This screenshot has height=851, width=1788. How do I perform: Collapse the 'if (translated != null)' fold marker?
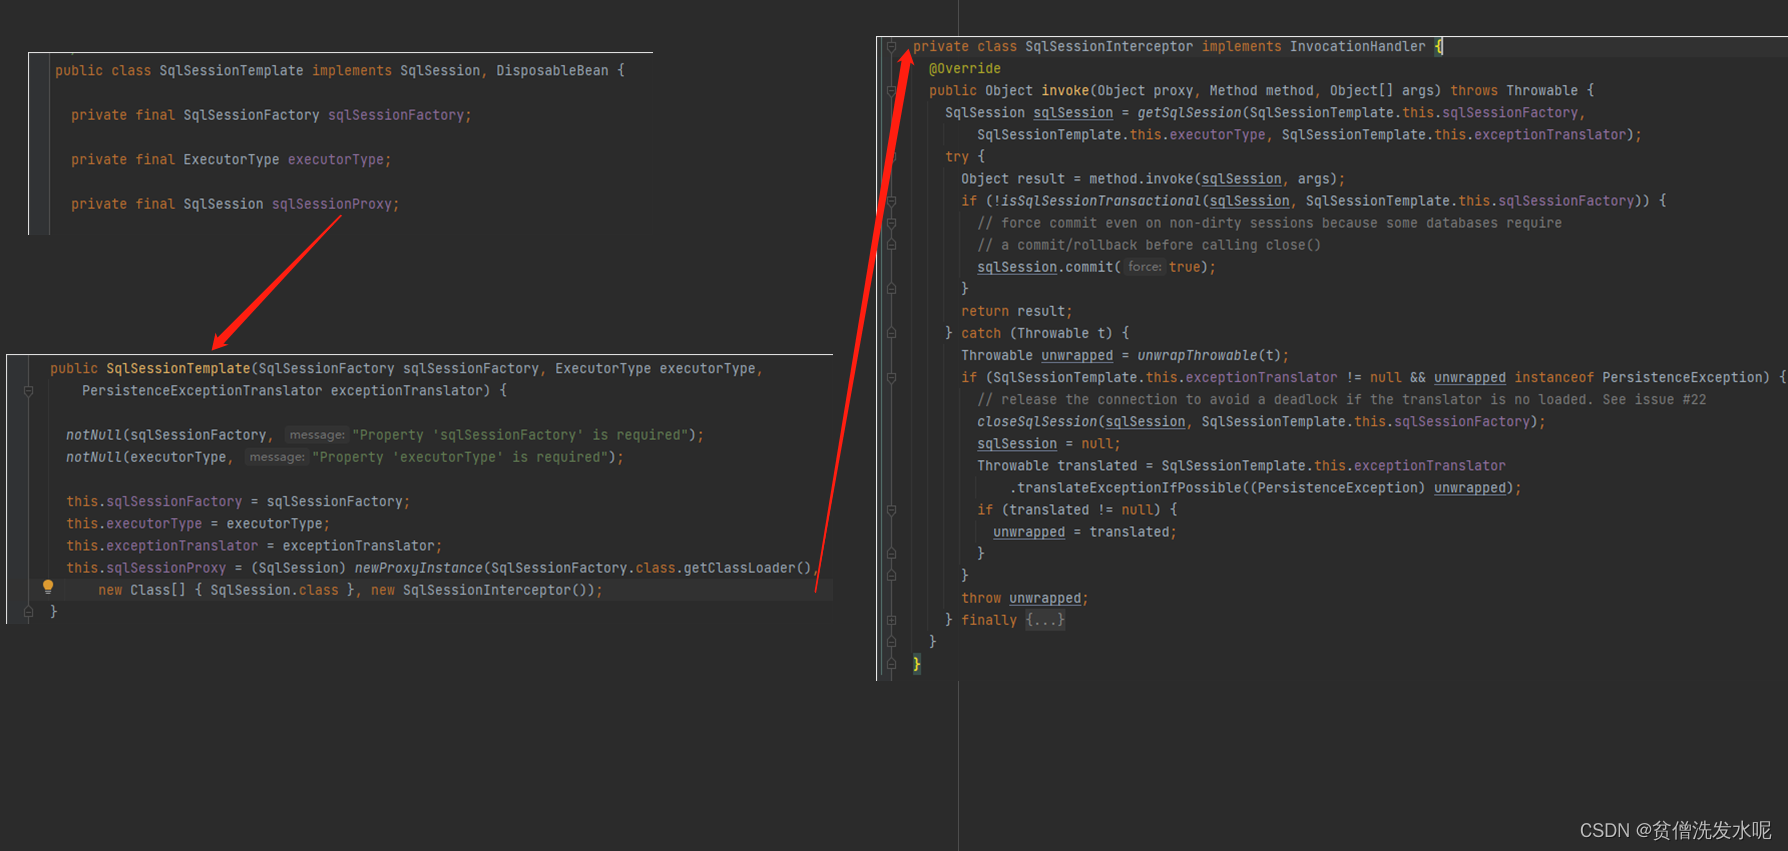891,510
